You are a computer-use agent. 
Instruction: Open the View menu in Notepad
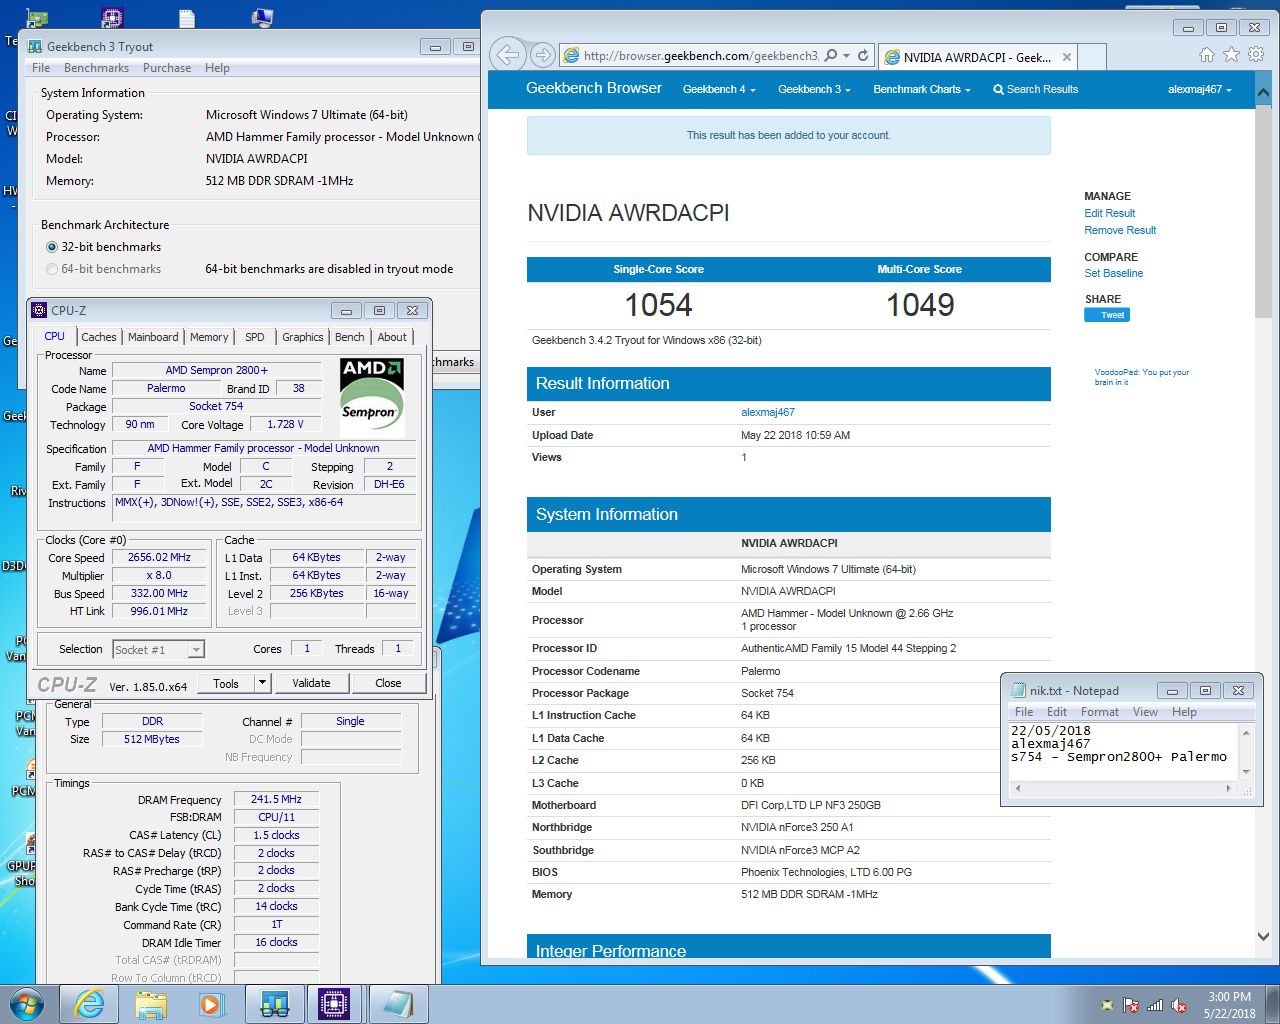pyautogui.click(x=1145, y=712)
